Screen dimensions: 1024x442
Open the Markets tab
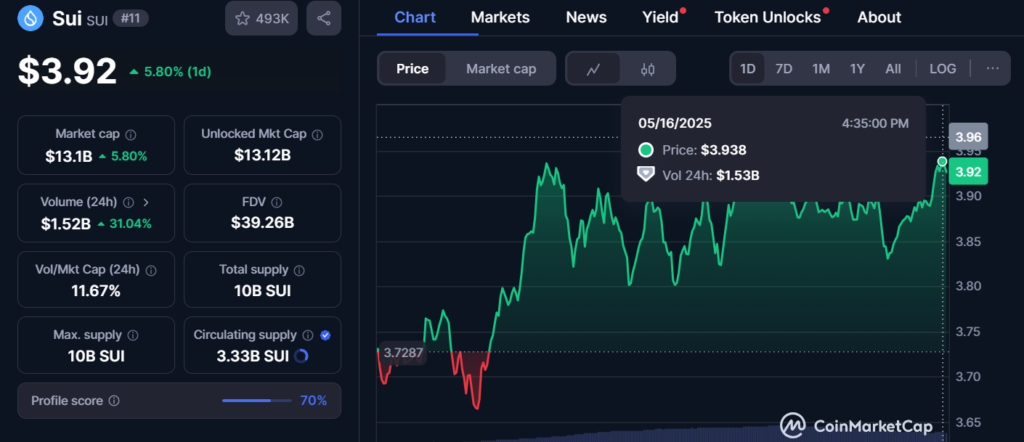(x=500, y=18)
